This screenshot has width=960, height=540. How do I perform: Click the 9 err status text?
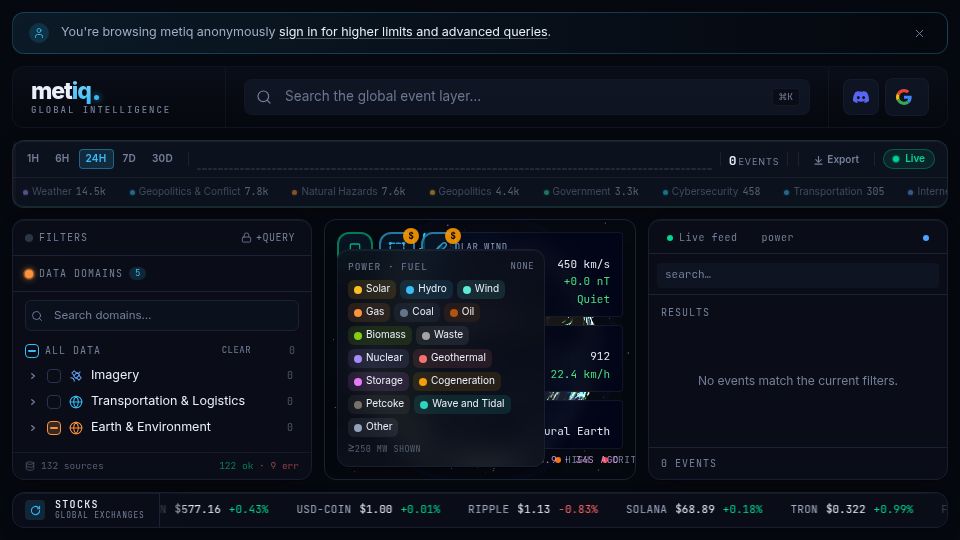coord(285,466)
